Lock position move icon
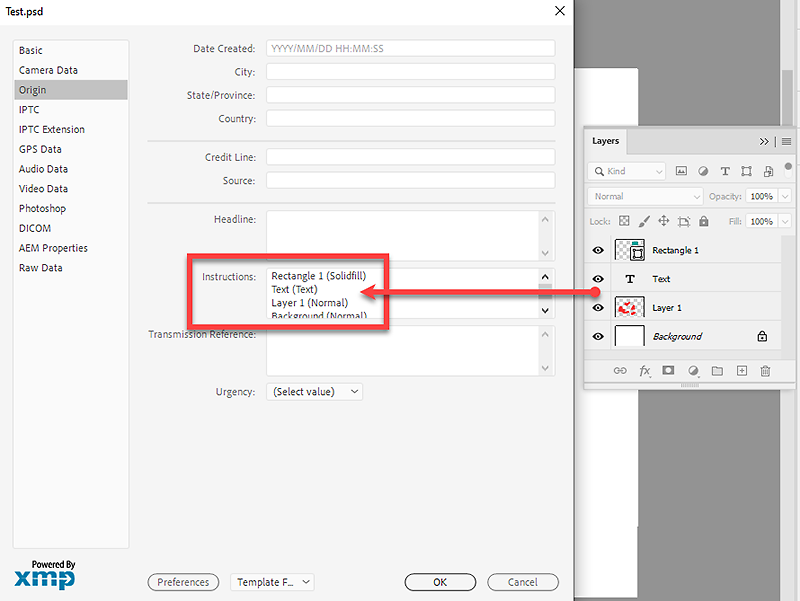The image size is (800, 601). click(664, 221)
